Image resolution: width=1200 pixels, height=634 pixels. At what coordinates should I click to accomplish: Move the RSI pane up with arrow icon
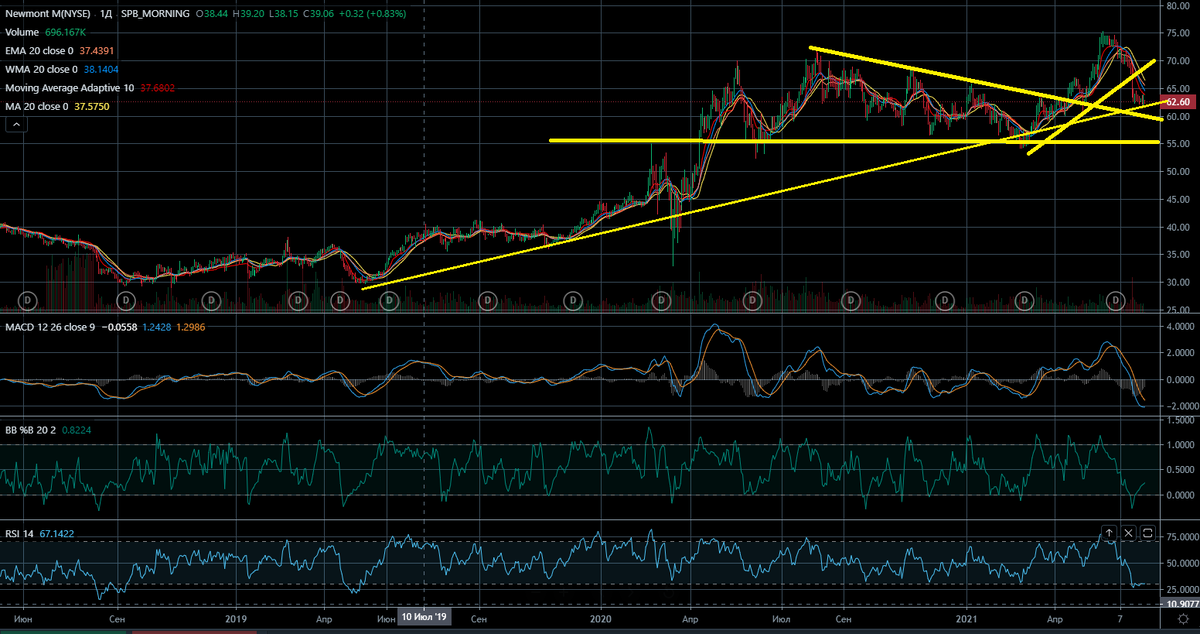1109,533
